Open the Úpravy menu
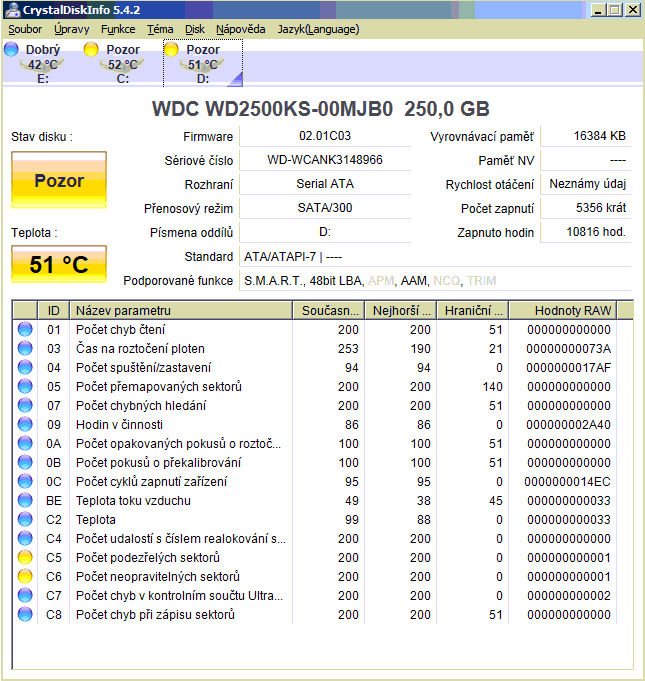The width and height of the screenshot is (645, 681). [x=72, y=29]
